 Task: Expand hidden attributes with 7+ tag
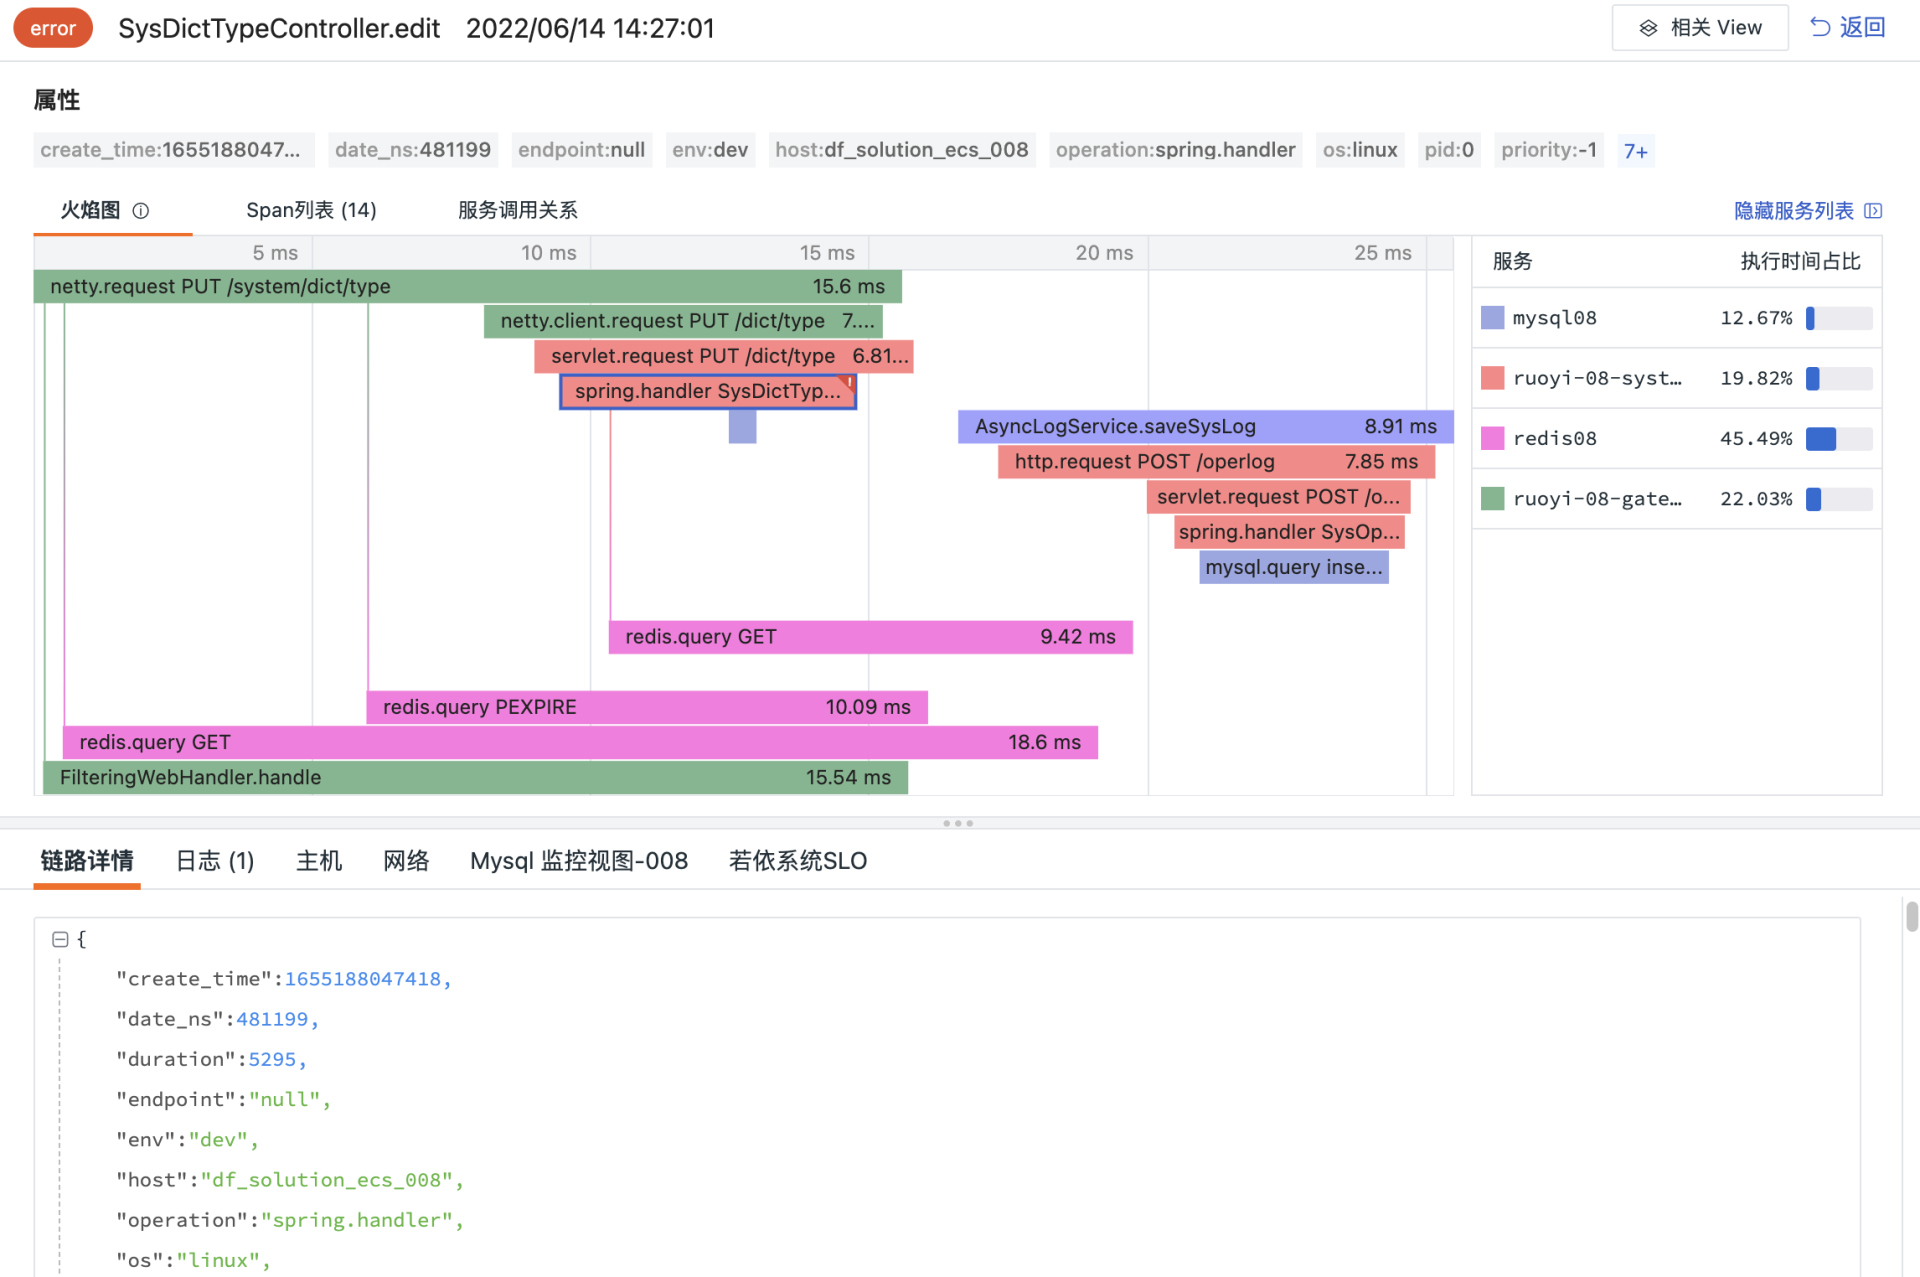coord(1635,151)
